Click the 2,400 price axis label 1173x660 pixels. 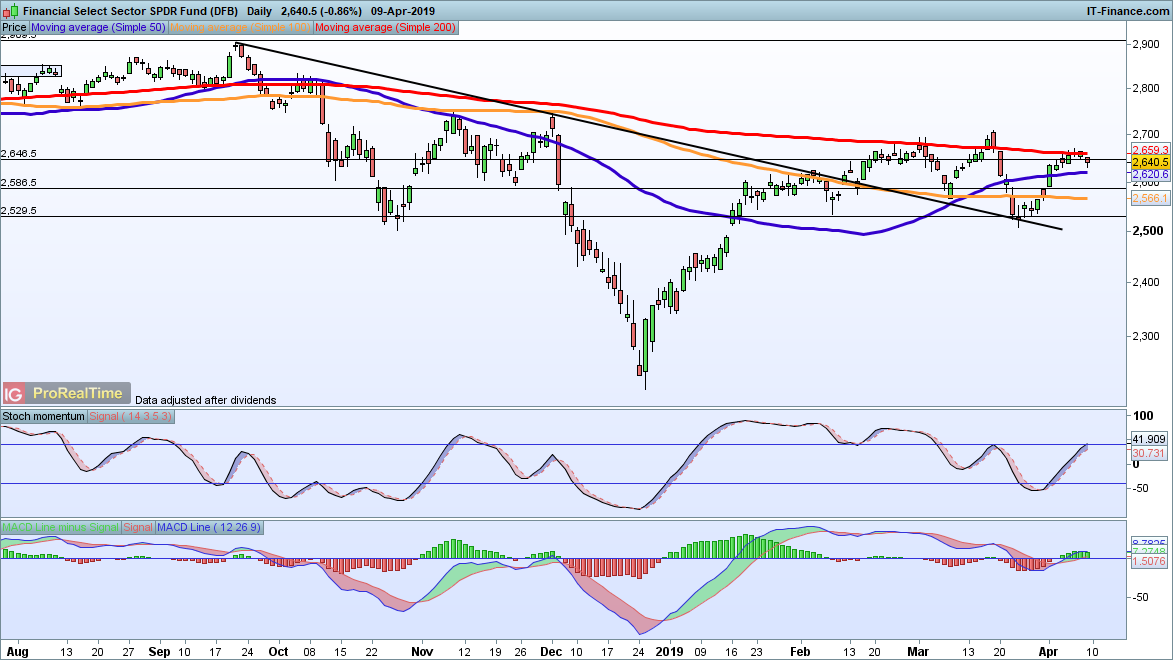1146,283
